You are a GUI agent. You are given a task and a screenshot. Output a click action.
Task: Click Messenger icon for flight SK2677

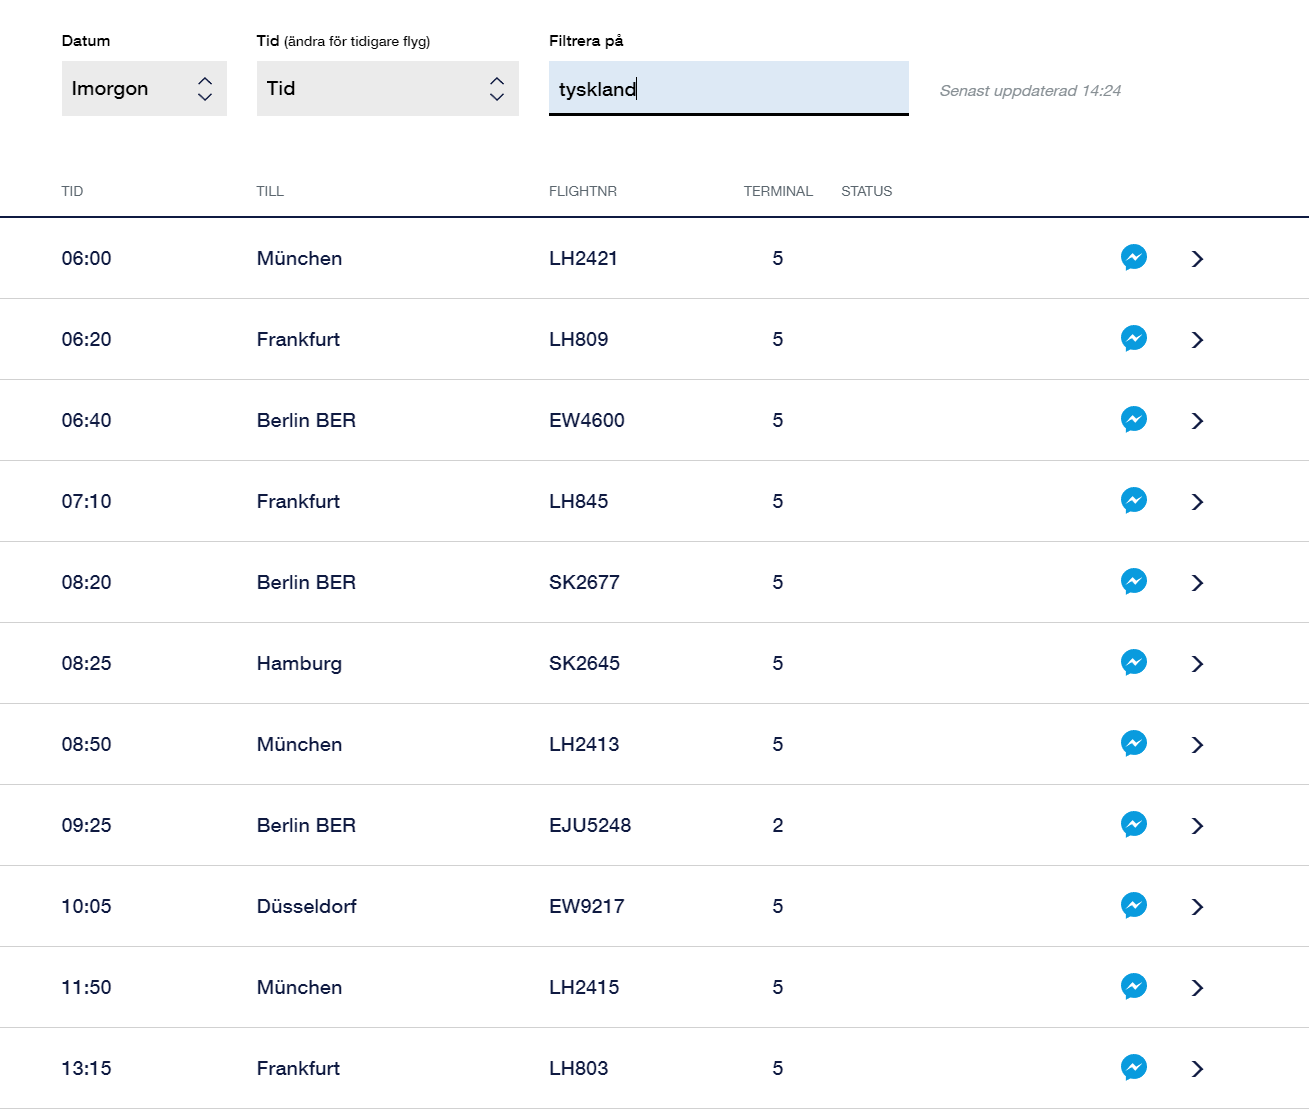[1133, 582]
